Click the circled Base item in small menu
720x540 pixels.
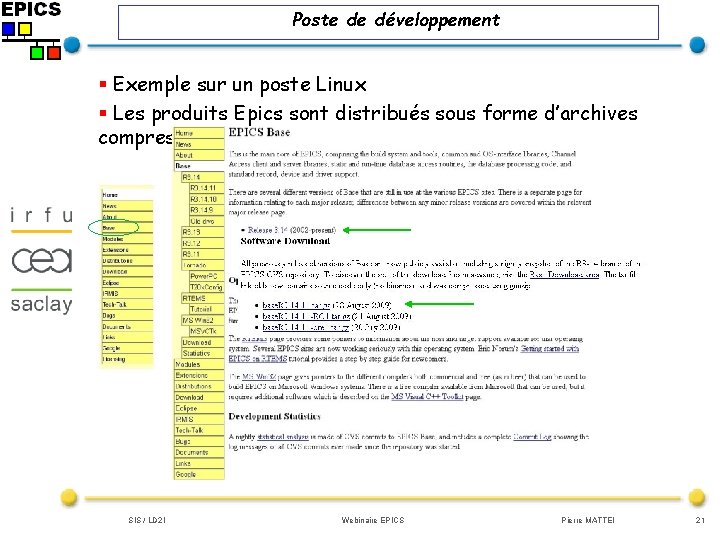pyautogui.click(x=127, y=228)
